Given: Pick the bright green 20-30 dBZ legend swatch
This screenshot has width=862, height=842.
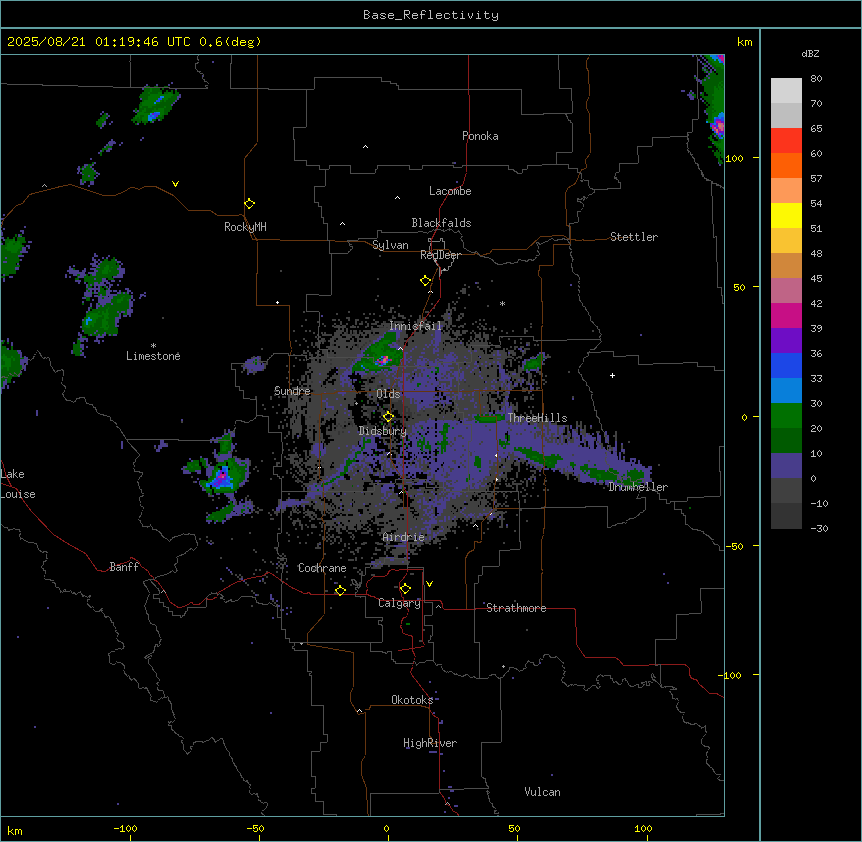Looking at the screenshot, I should click(x=786, y=416).
